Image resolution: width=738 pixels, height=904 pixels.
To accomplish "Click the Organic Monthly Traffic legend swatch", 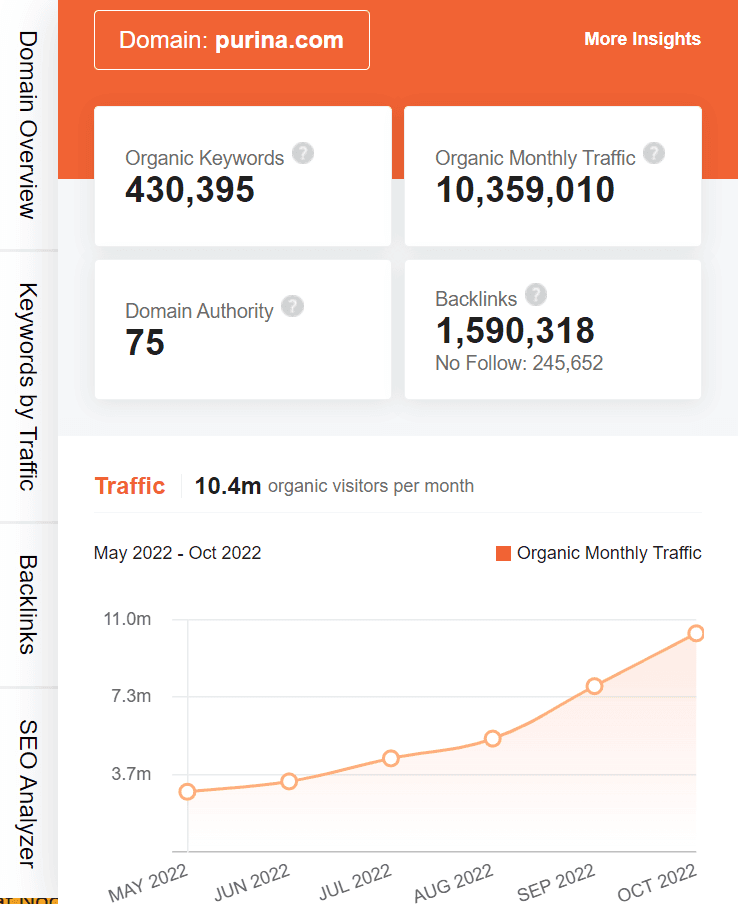I will coord(503,552).
